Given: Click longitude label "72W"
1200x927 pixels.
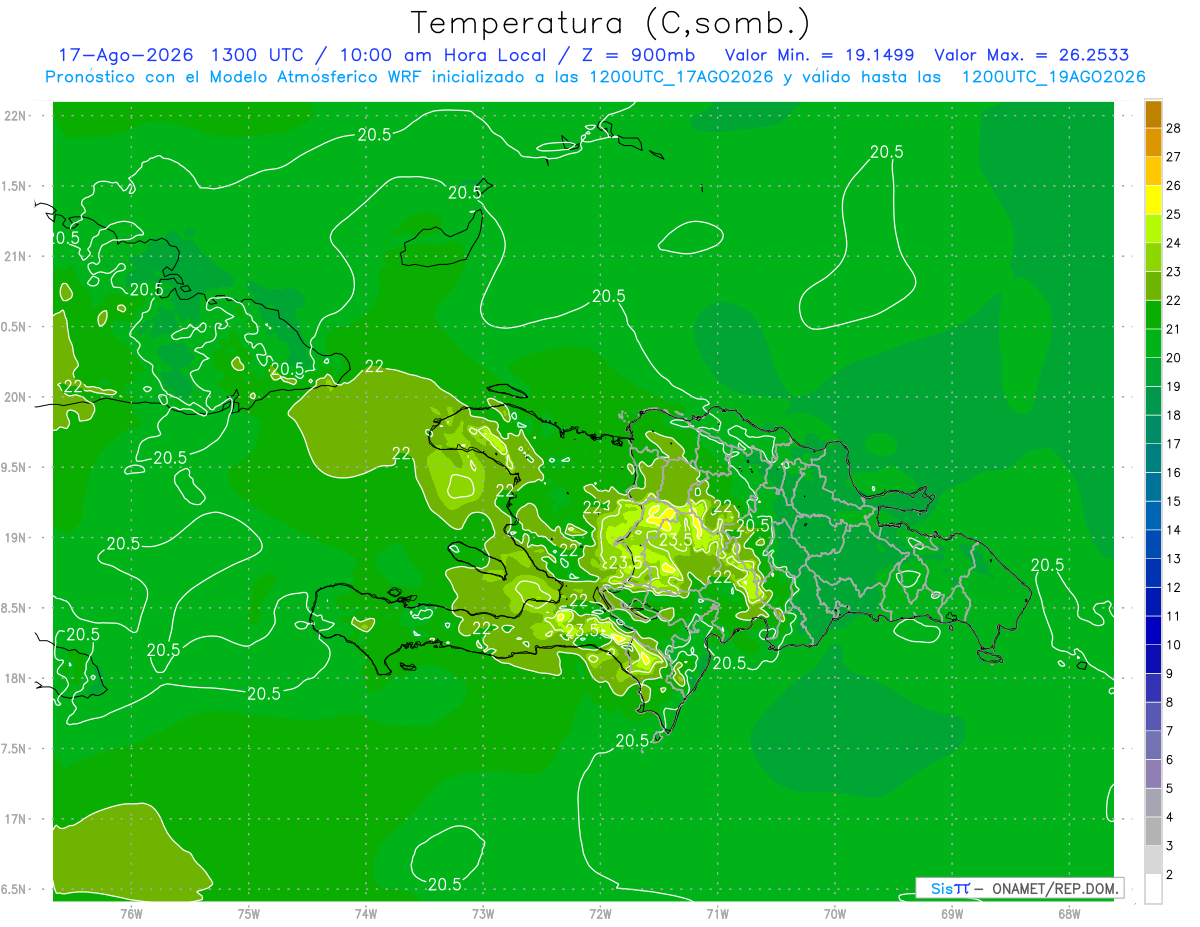Looking at the screenshot, I should (x=600, y=913).
